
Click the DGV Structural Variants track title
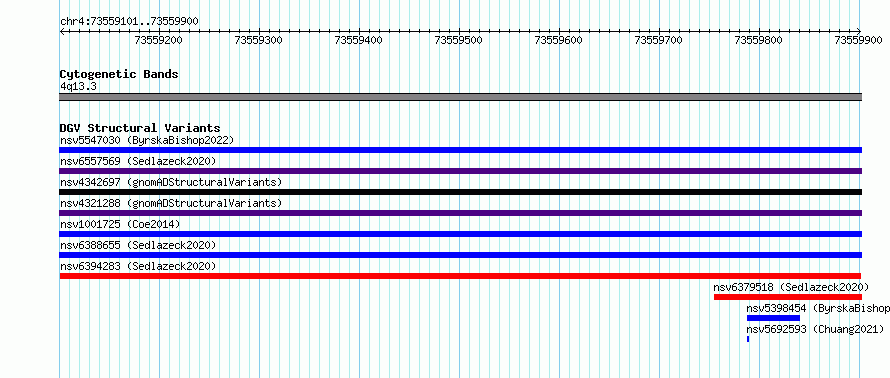(140, 128)
